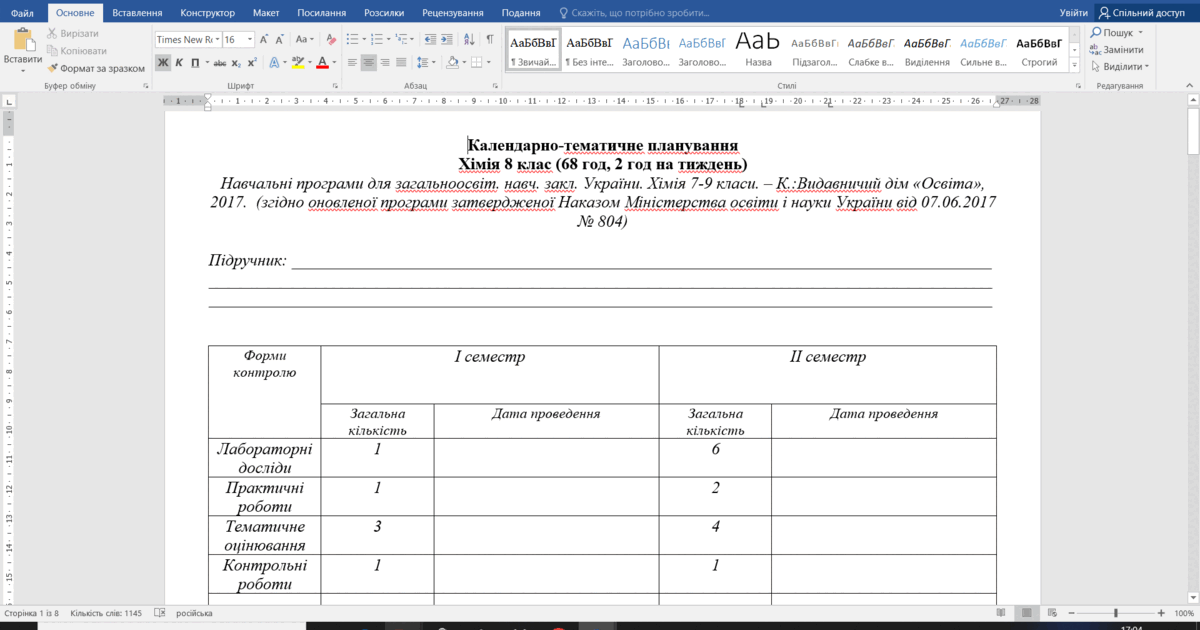Expand the styles gallery more button
This screenshot has height=630, width=1200.
(x=1076, y=65)
